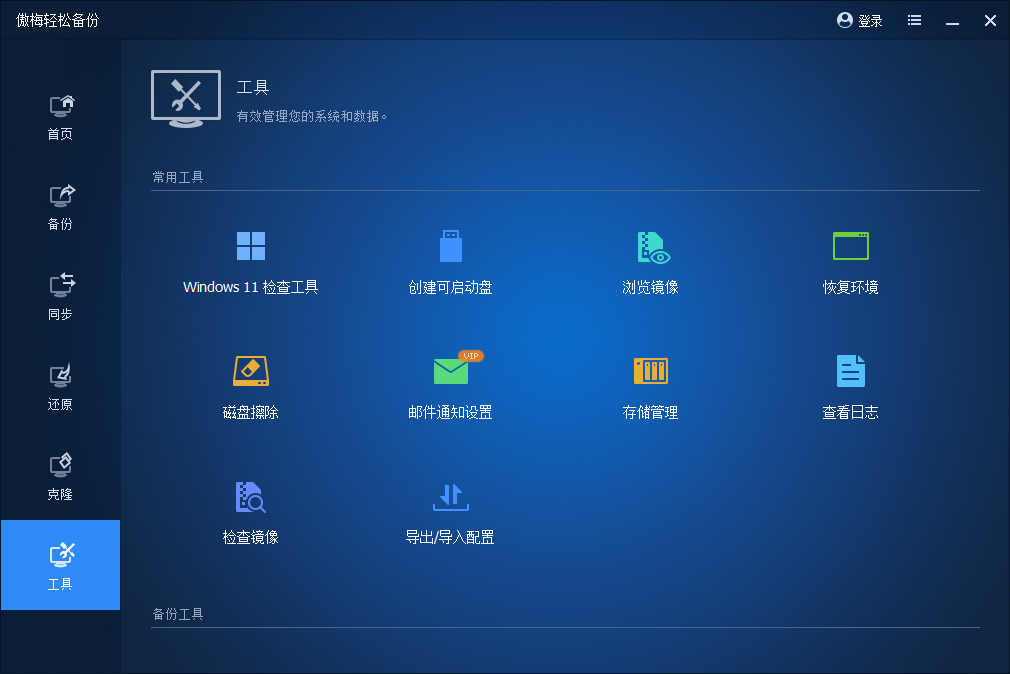
Task: Click the 登录 button
Action: click(858, 19)
